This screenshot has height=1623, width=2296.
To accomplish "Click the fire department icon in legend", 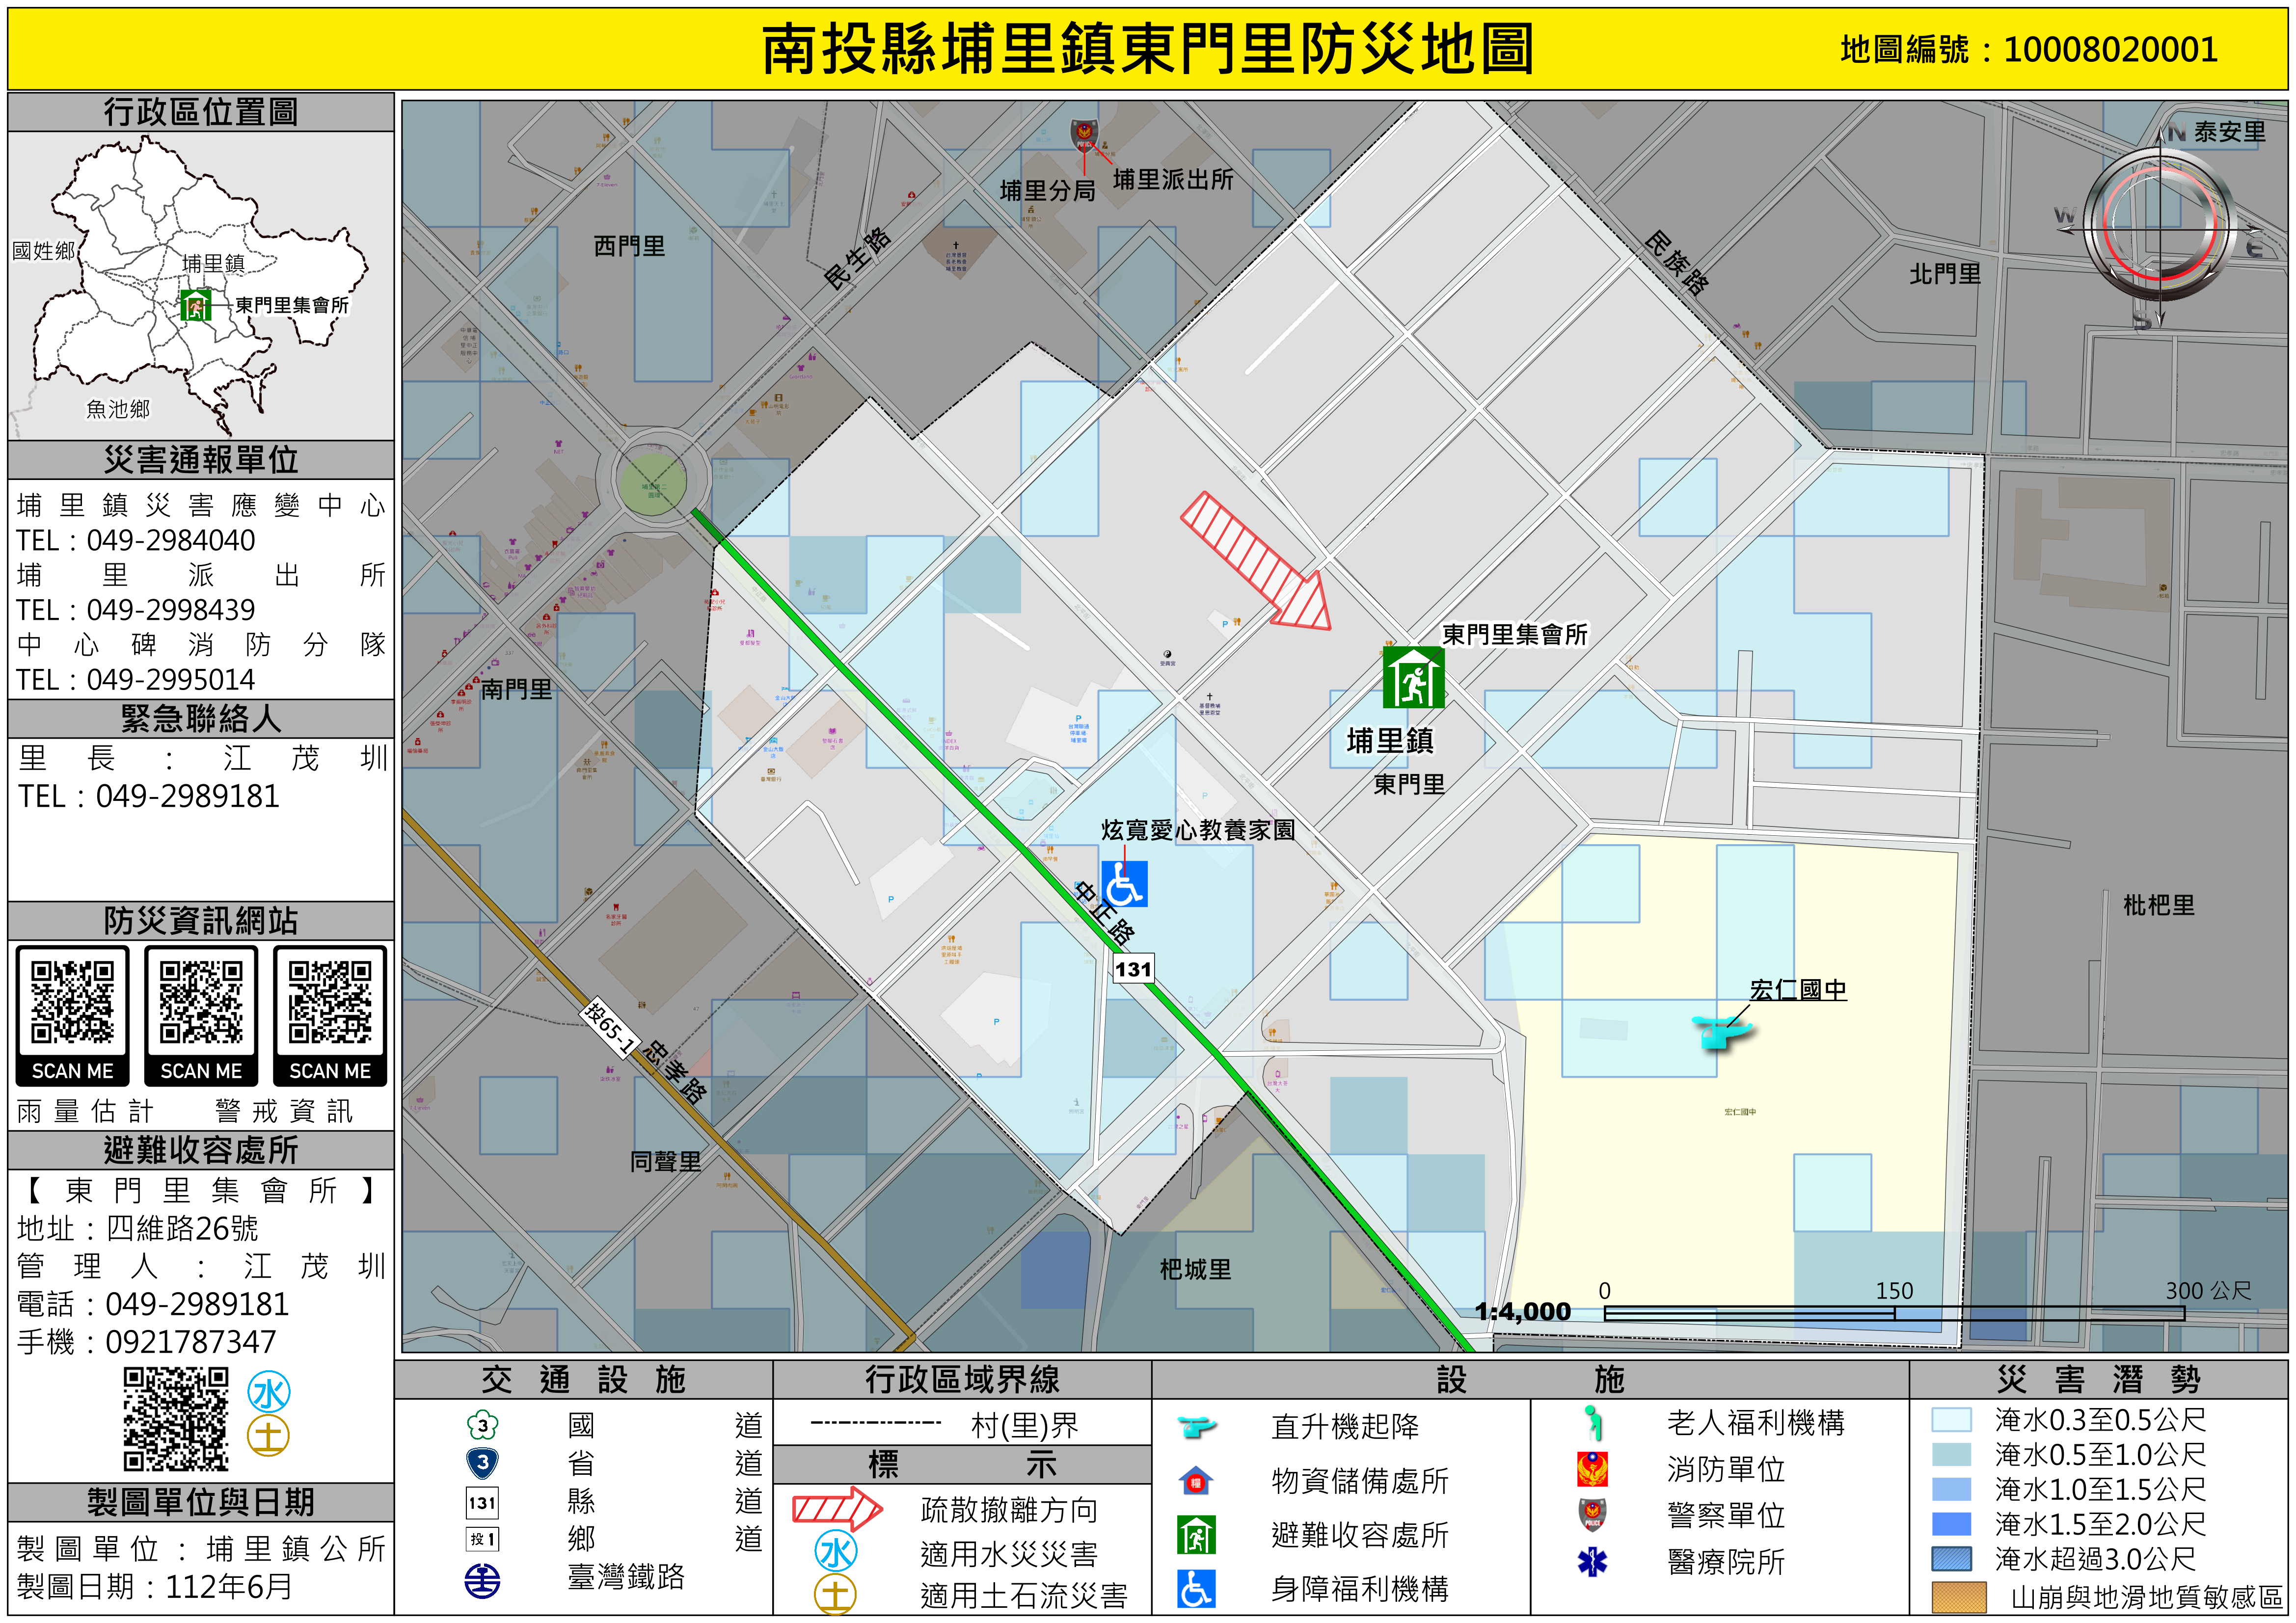I will click(x=1592, y=1469).
